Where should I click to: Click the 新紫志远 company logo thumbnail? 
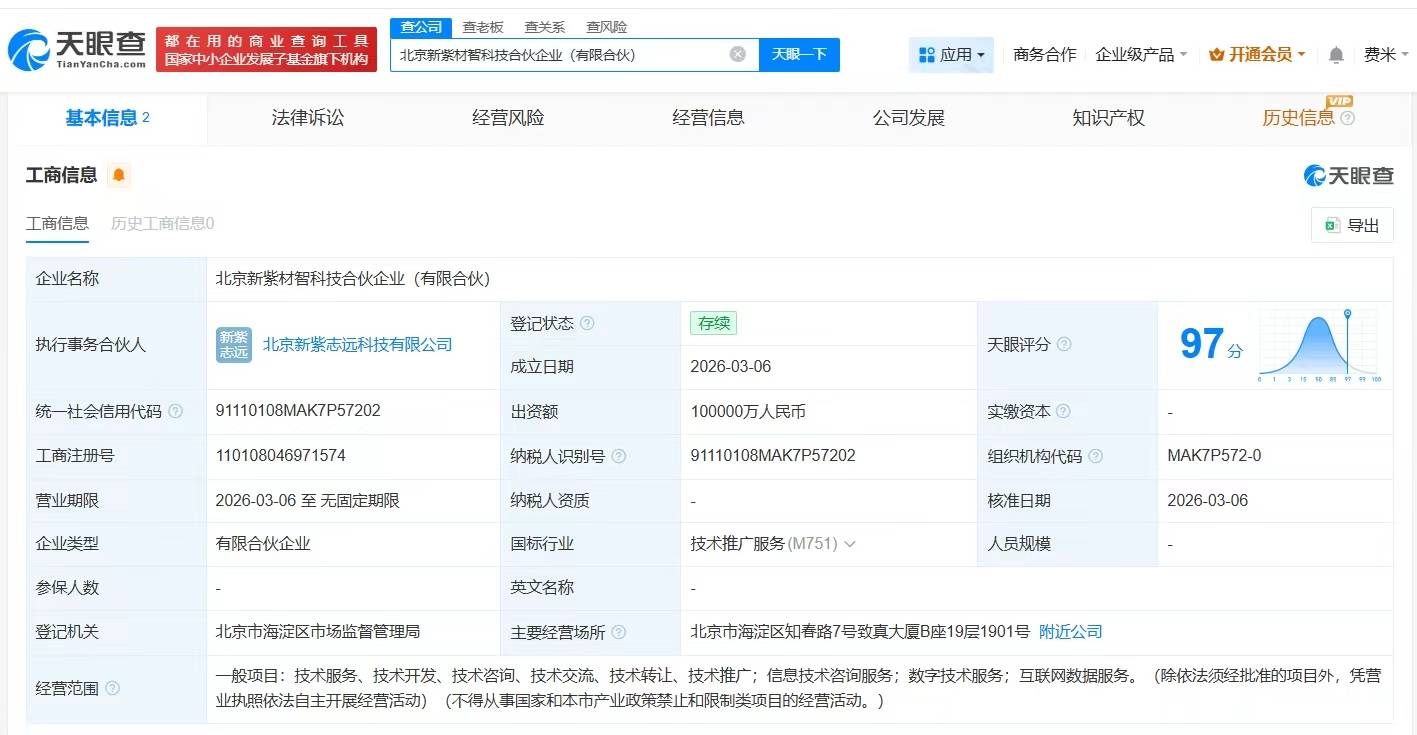[233, 345]
